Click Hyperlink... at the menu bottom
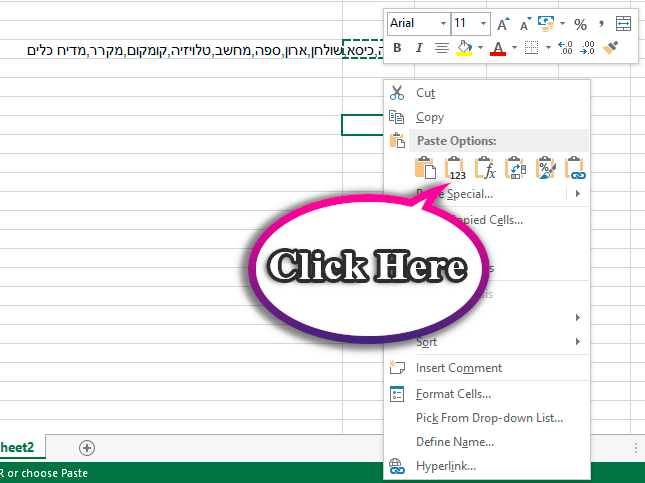Screen dimensions: 645x483 point(445,466)
